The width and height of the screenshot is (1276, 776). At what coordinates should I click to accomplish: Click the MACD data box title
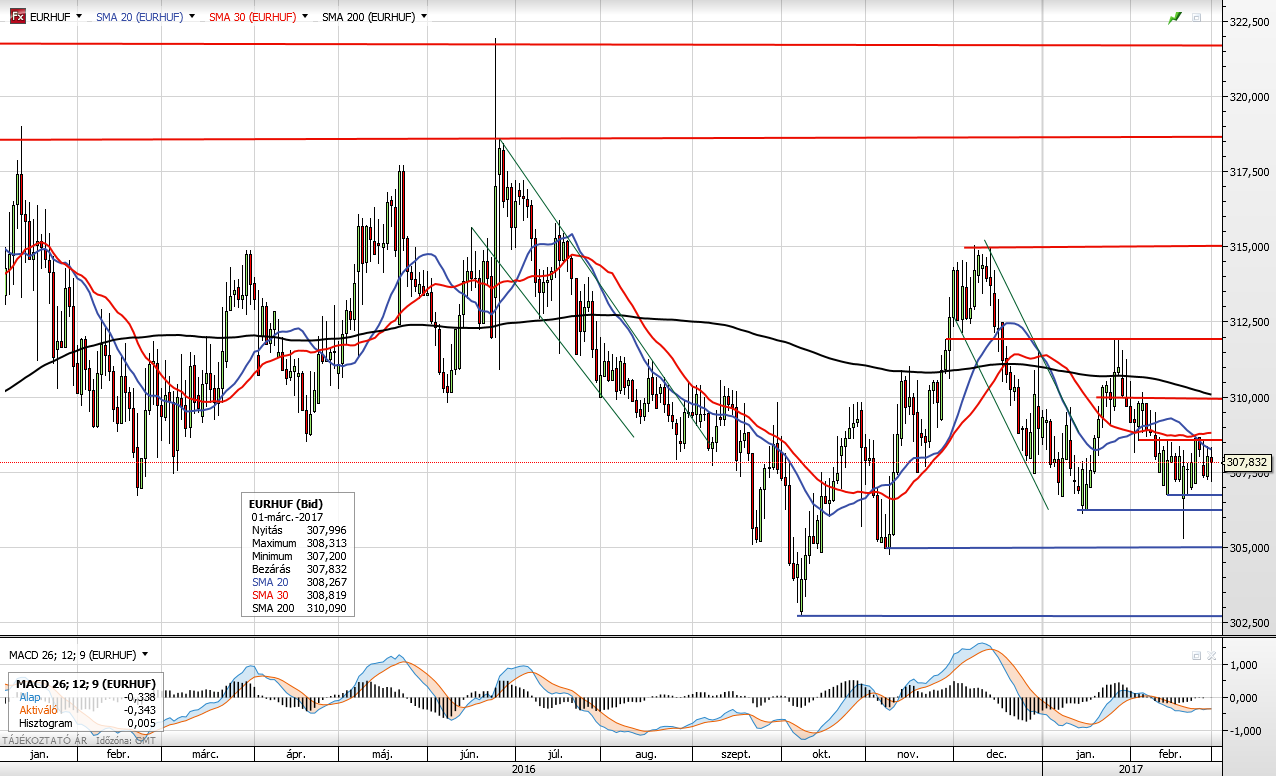[x=86, y=684]
